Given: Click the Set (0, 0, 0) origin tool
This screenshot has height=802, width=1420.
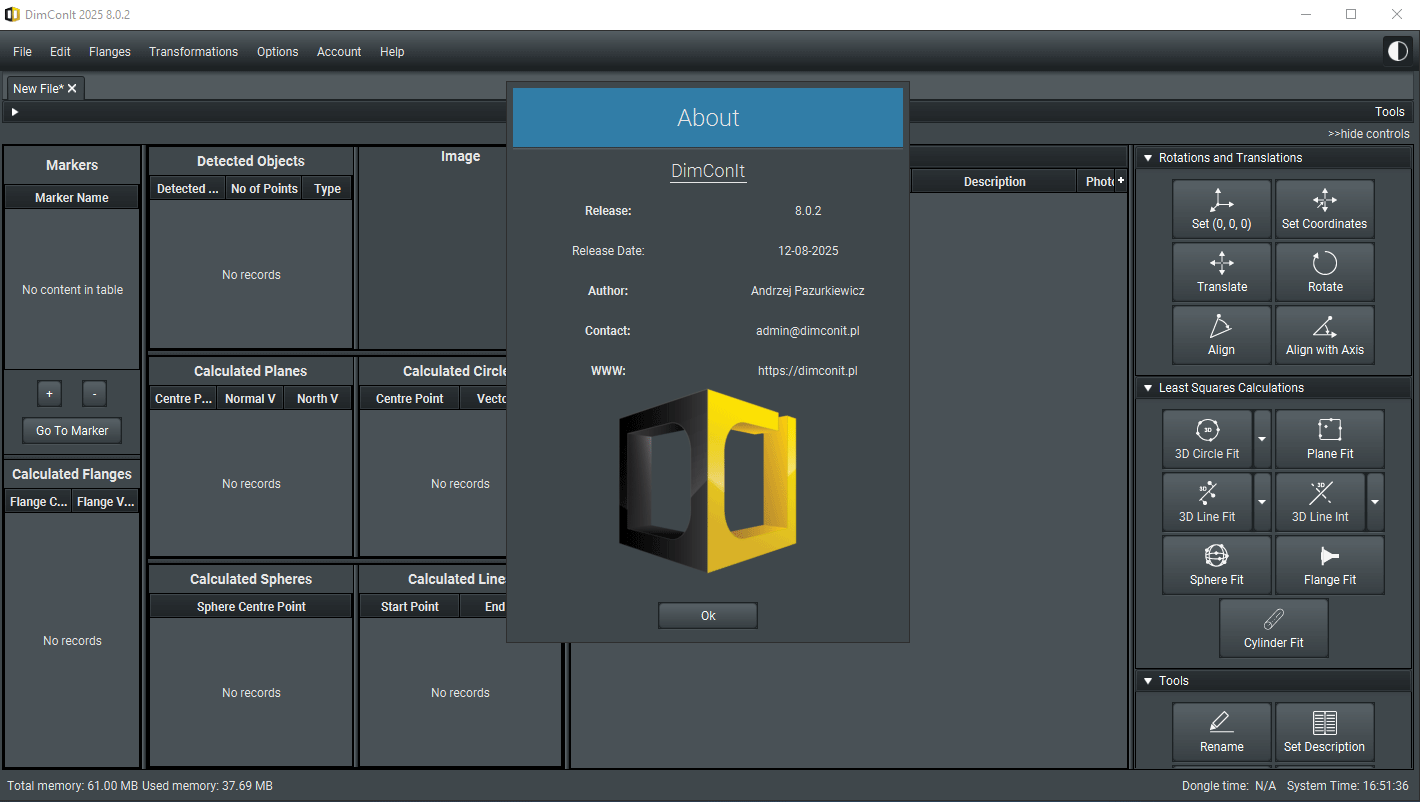Looking at the screenshot, I should [x=1221, y=209].
